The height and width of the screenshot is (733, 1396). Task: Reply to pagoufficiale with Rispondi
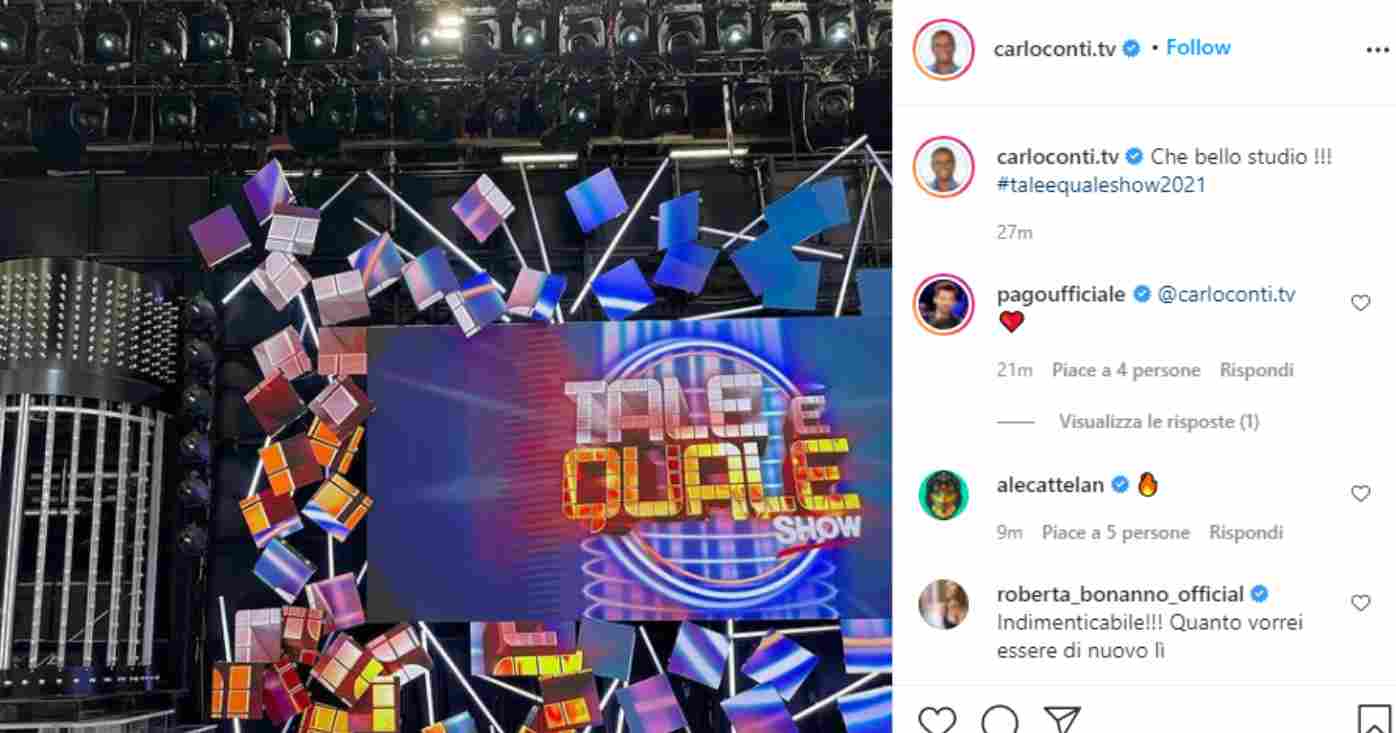pos(1257,370)
